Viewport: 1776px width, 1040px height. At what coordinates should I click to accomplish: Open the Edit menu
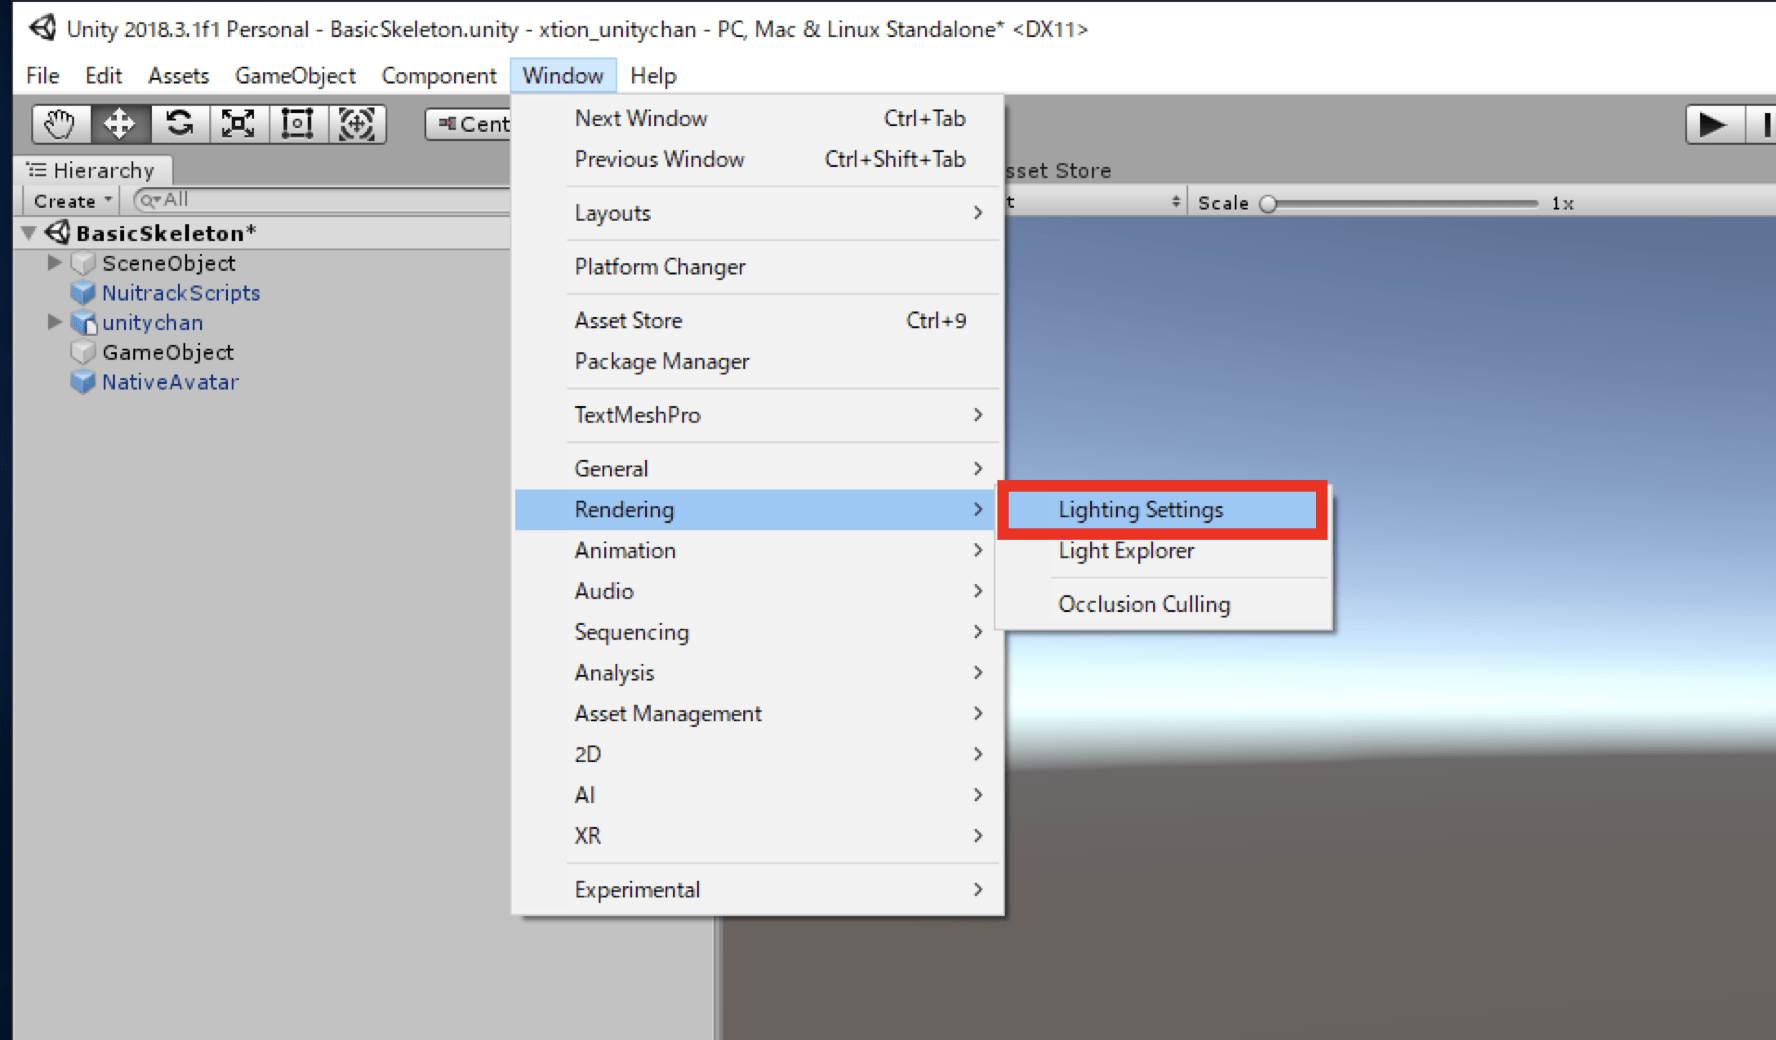[103, 76]
